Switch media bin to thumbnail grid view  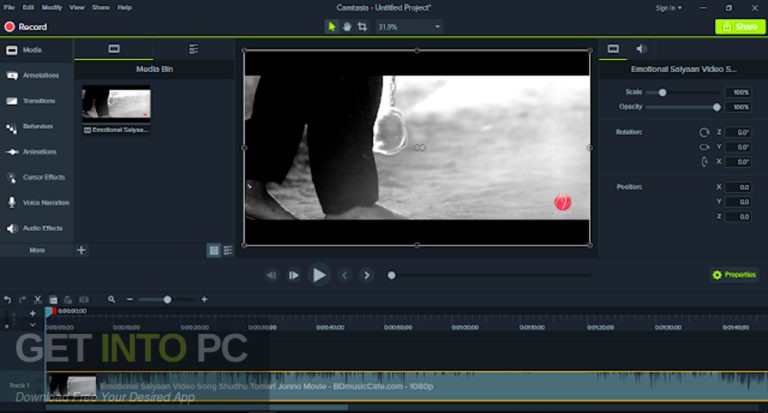(x=214, y=250)
